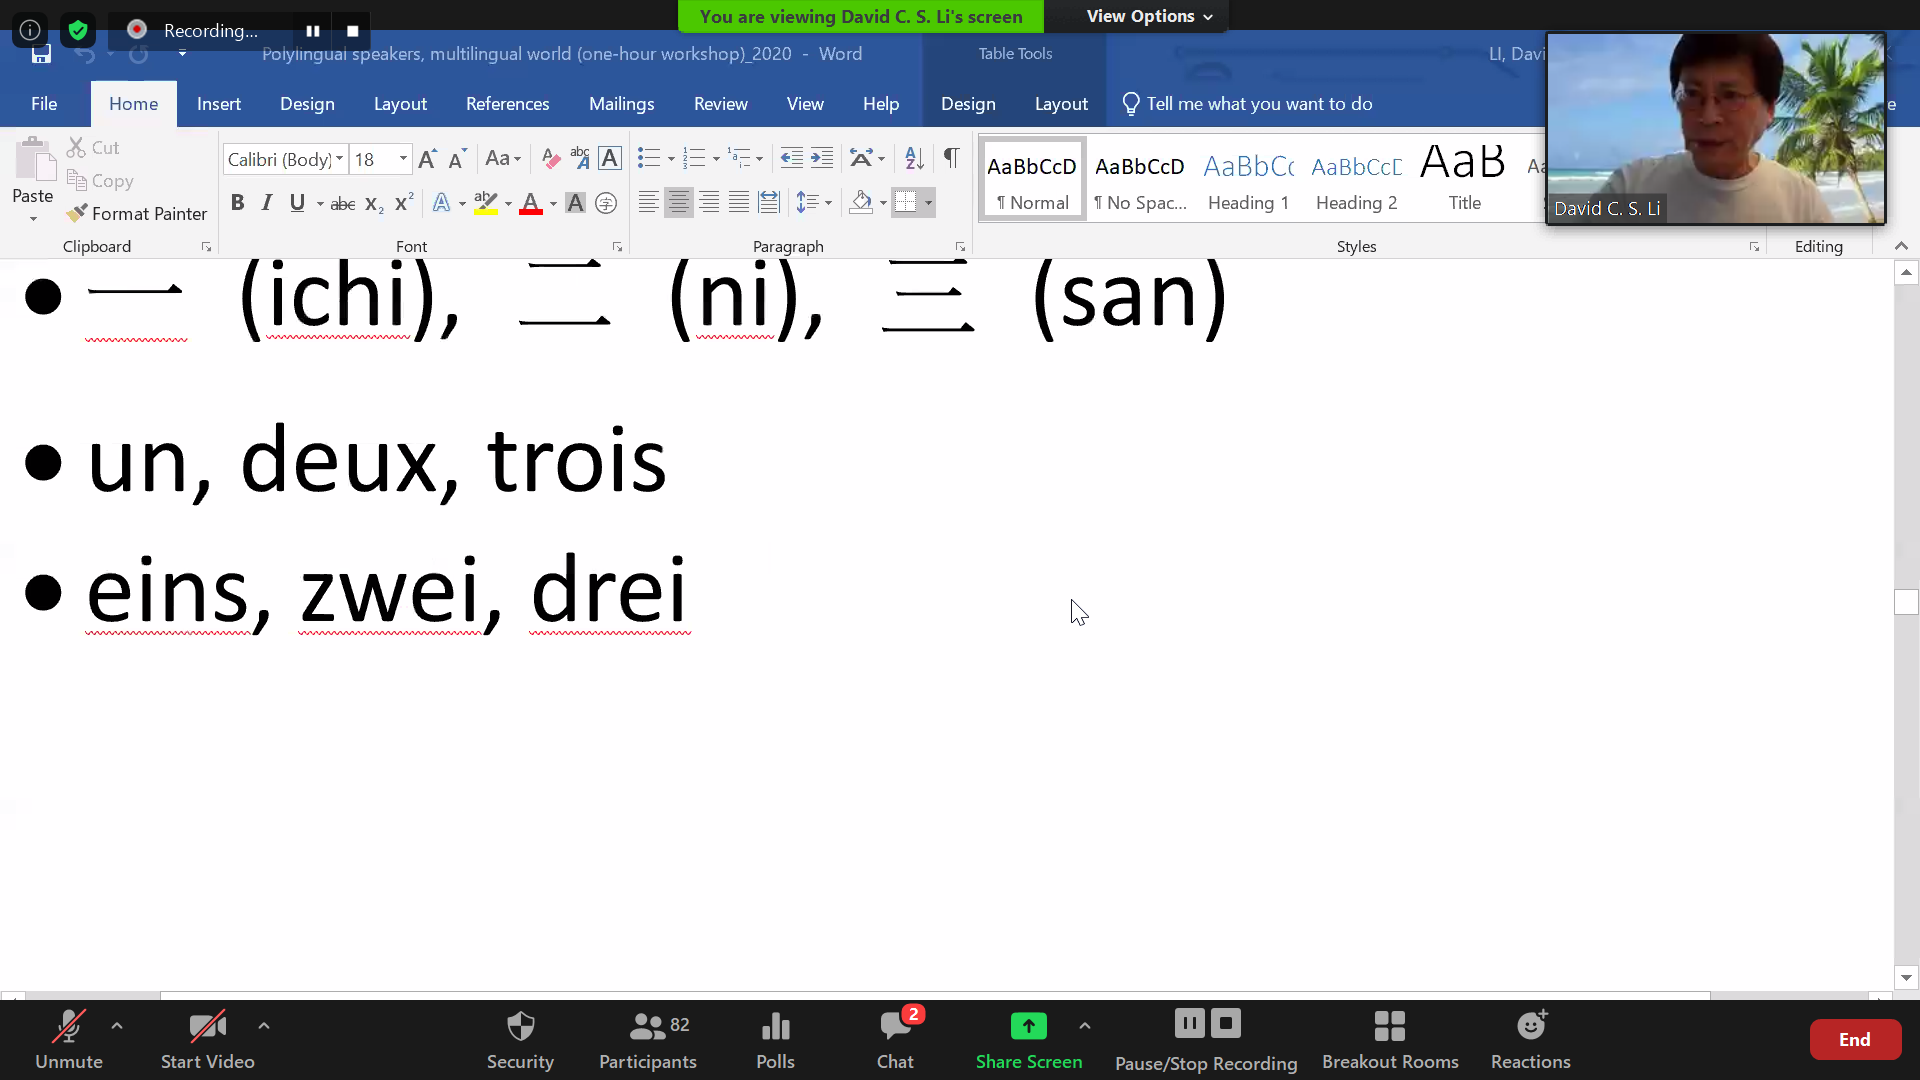Open the Zoom Polls panel
The width and height of the screenshot is (1920, 1080).
(775, 1039)
